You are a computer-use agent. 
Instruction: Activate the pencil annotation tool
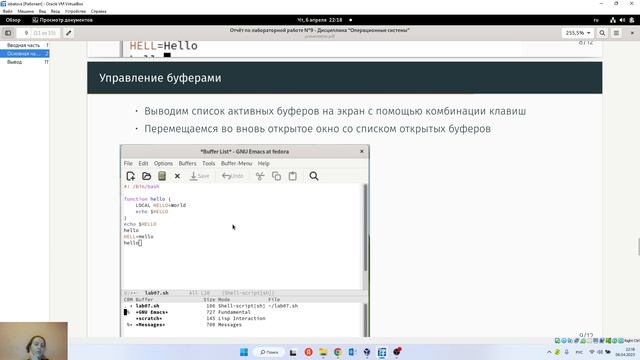click(69, 33)
